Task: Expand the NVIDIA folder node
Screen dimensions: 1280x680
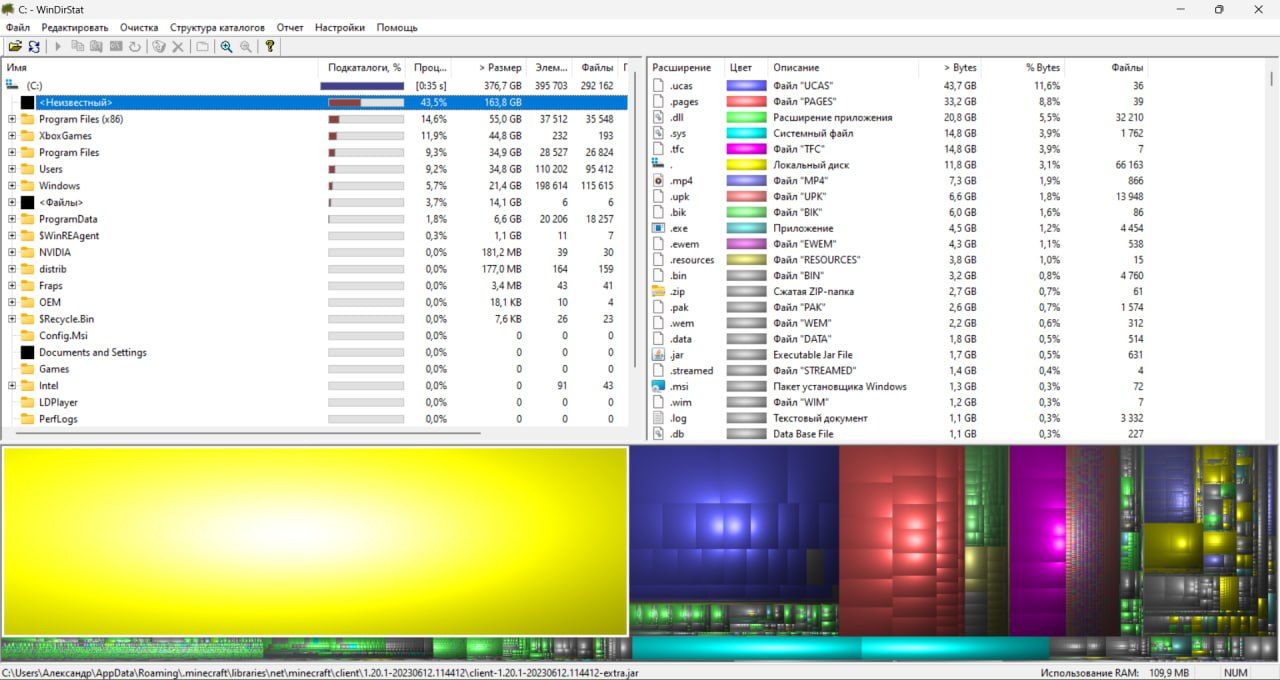Action: [12, 252]
